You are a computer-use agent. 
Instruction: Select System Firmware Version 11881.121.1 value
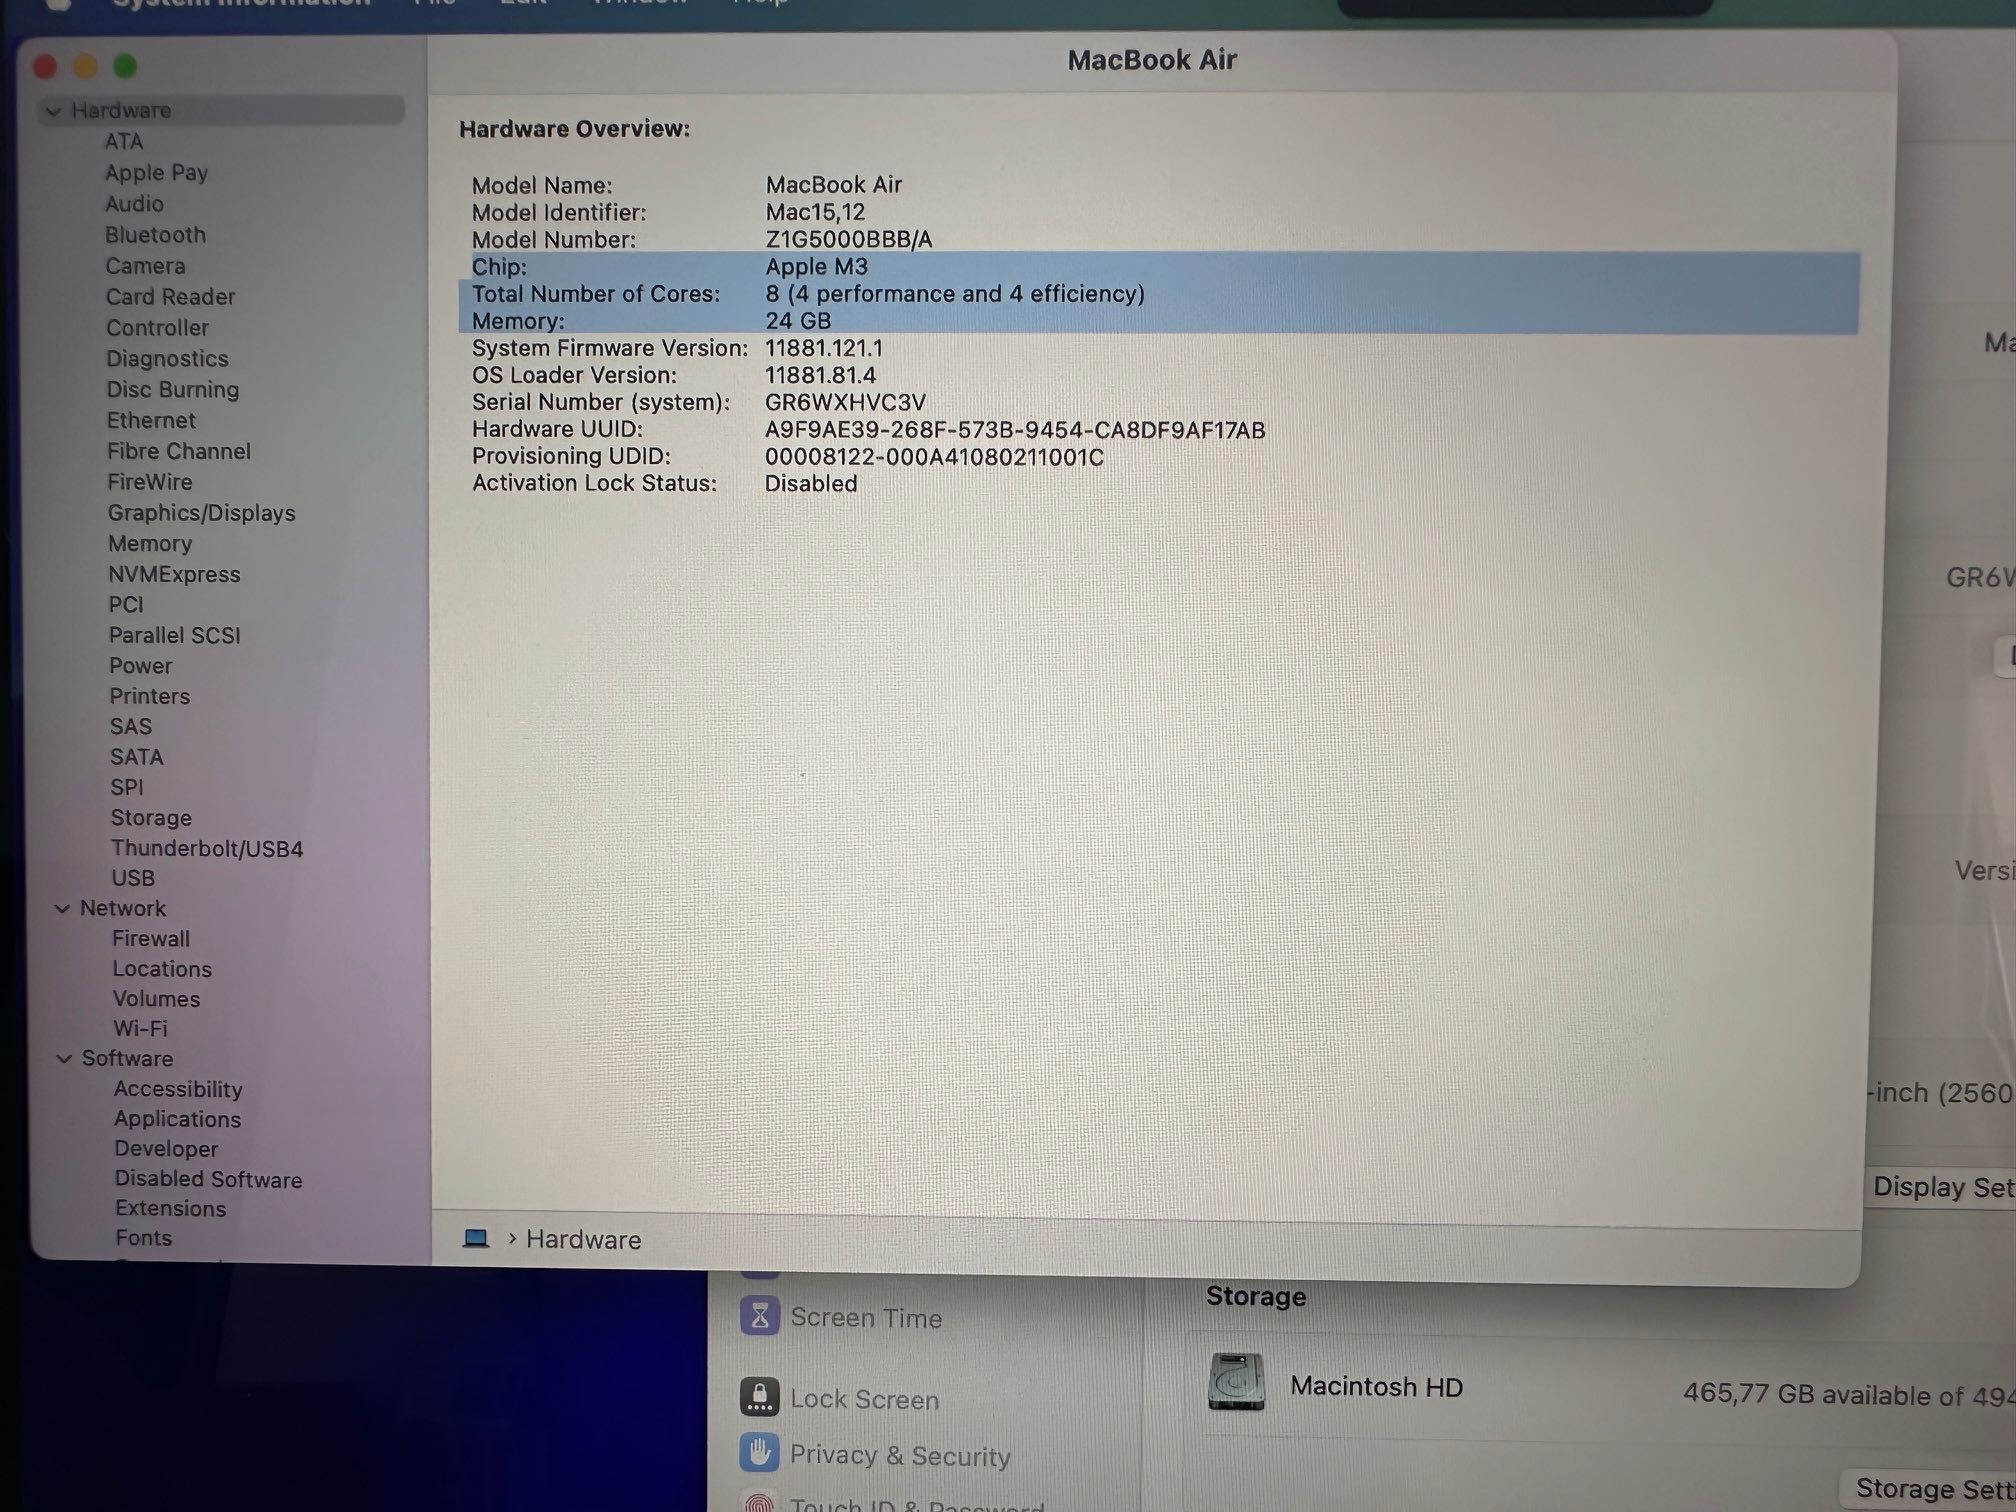824,349
